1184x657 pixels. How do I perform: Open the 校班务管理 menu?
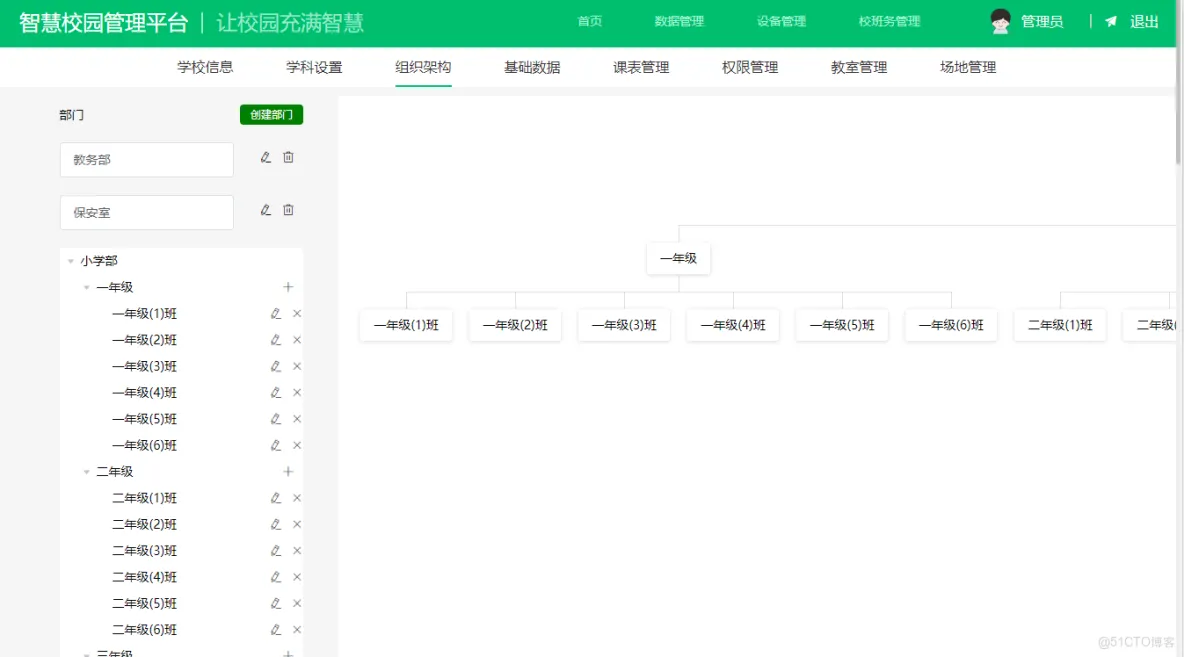pyautogui.click(x=890, y=21)
